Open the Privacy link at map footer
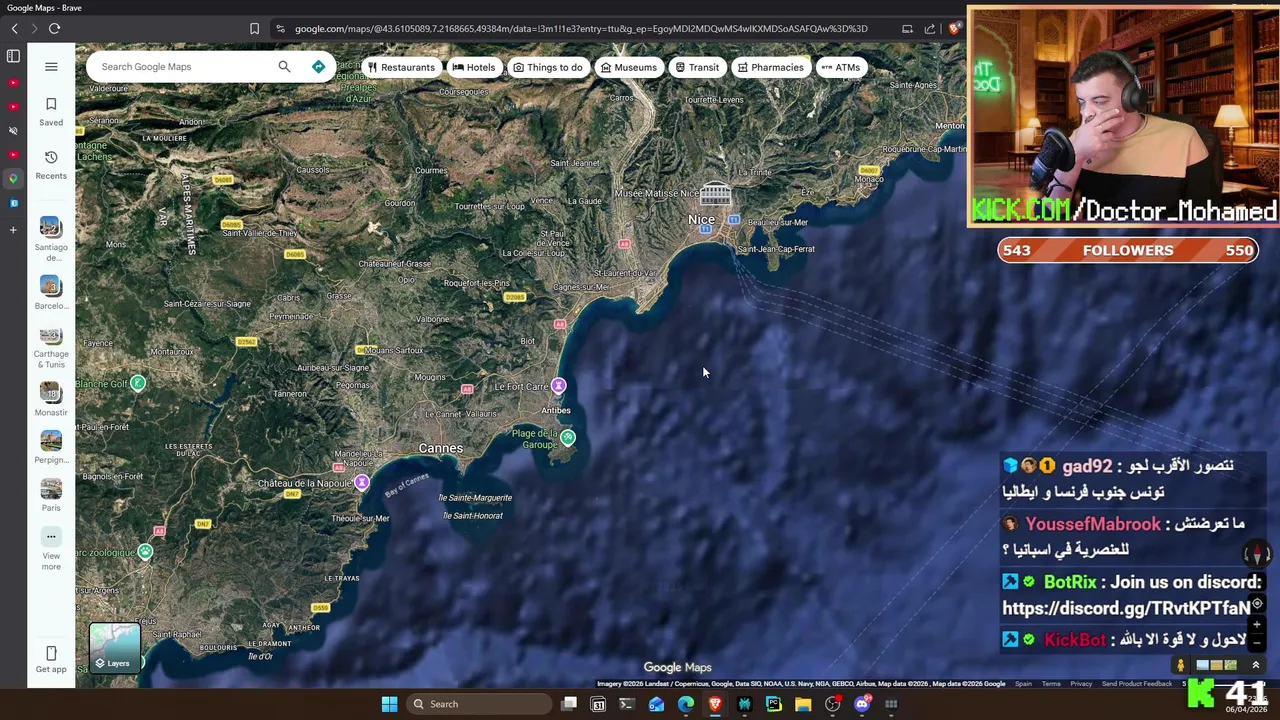The height and width of the screenshot is (720, 1280). [x=1081, y=684]
